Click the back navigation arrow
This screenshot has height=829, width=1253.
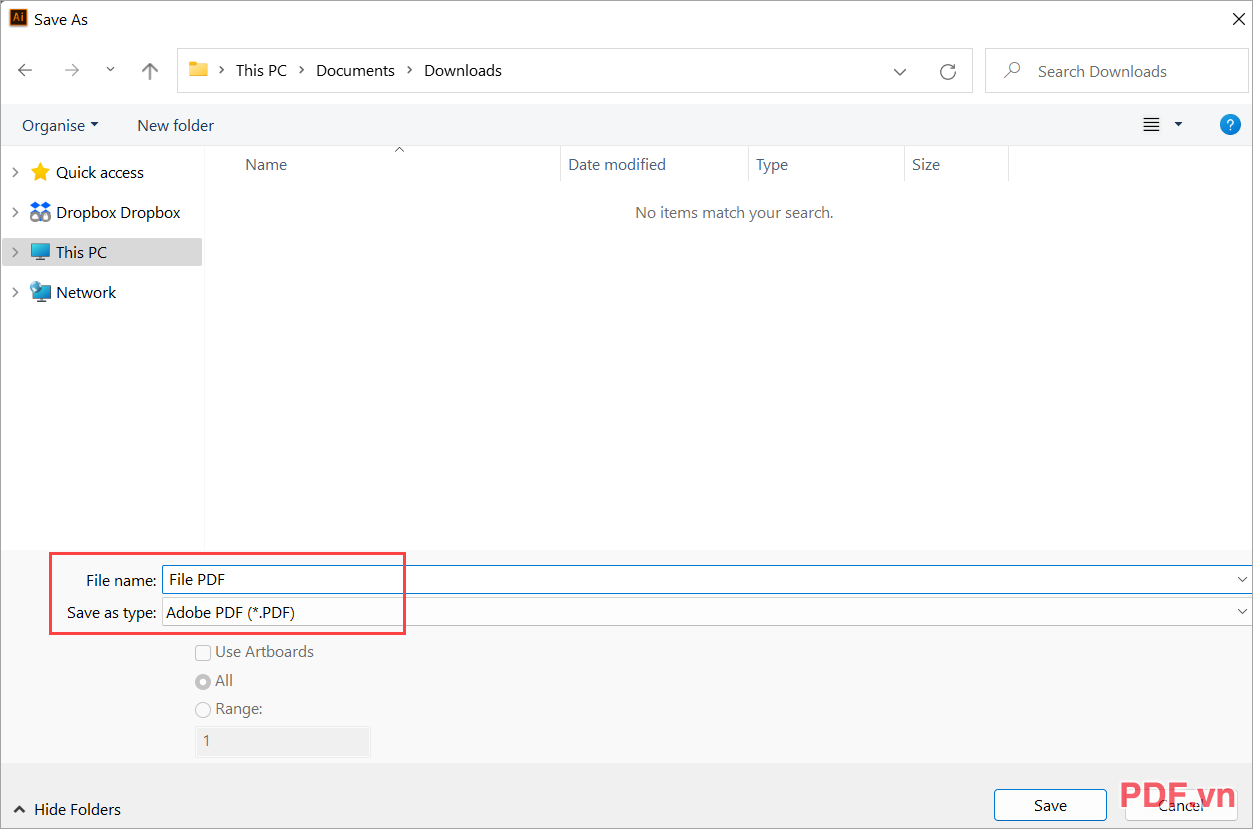[25, 70]
